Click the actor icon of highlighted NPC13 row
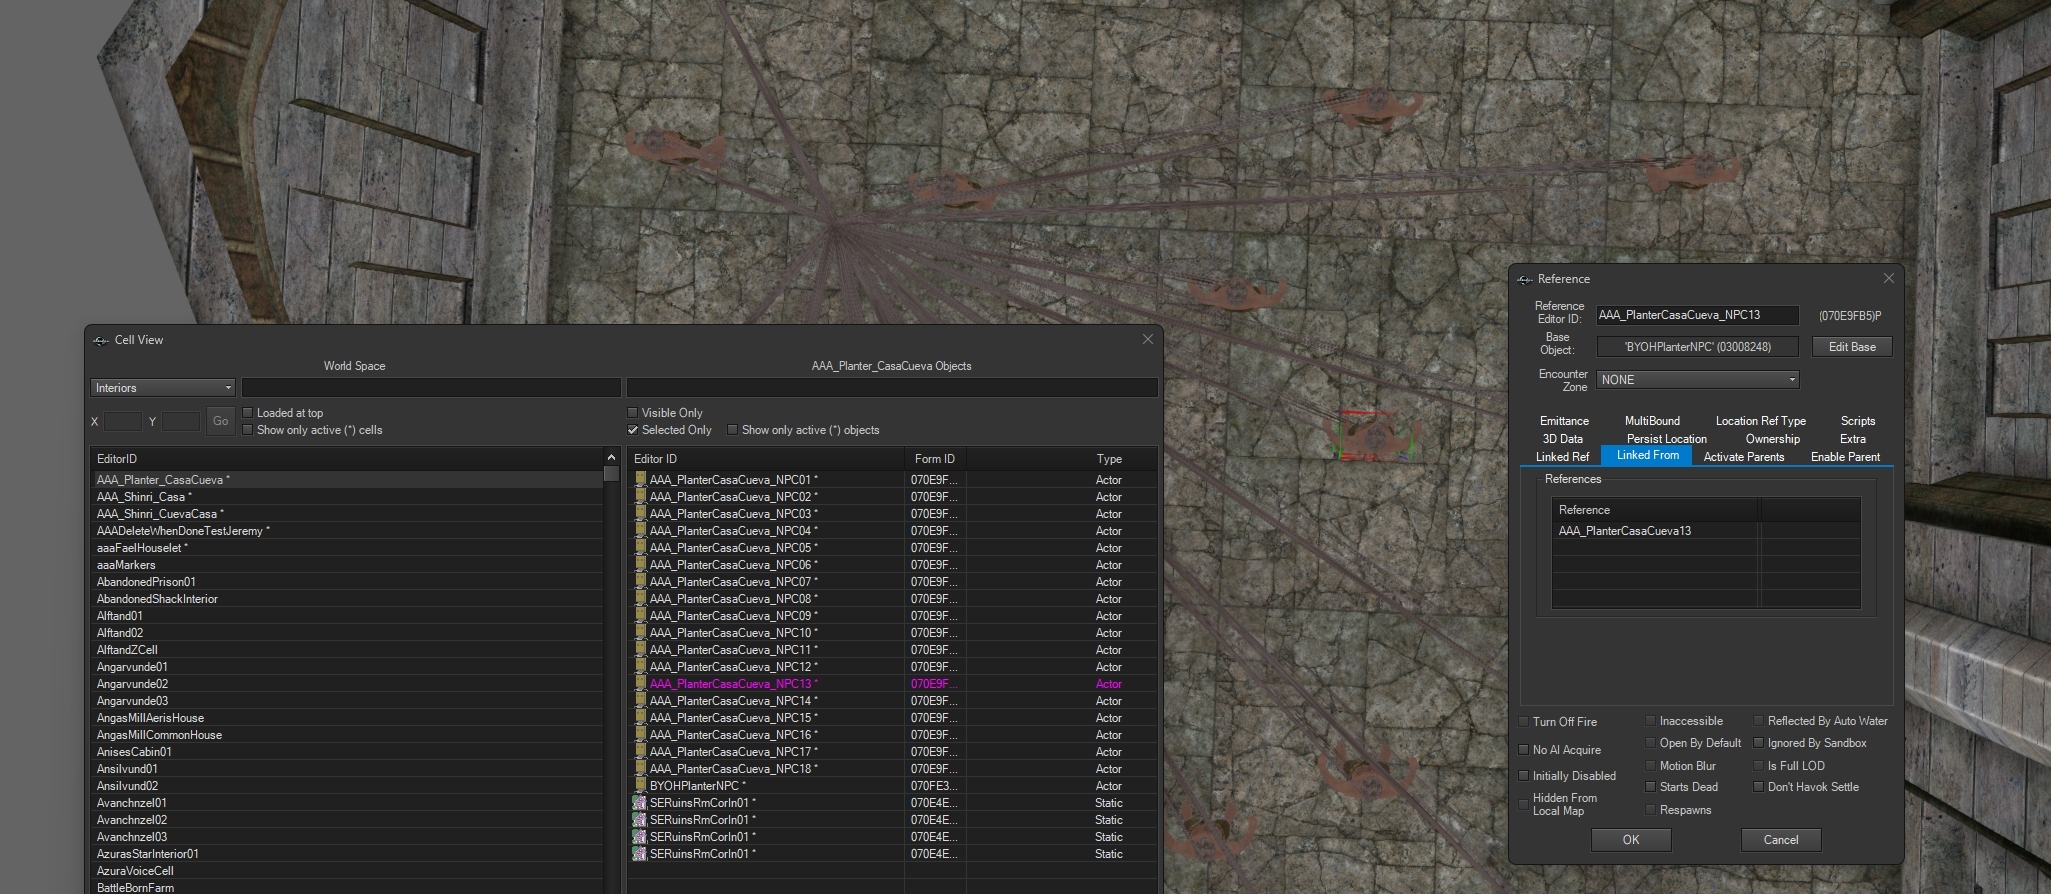 tap(640, 684)
